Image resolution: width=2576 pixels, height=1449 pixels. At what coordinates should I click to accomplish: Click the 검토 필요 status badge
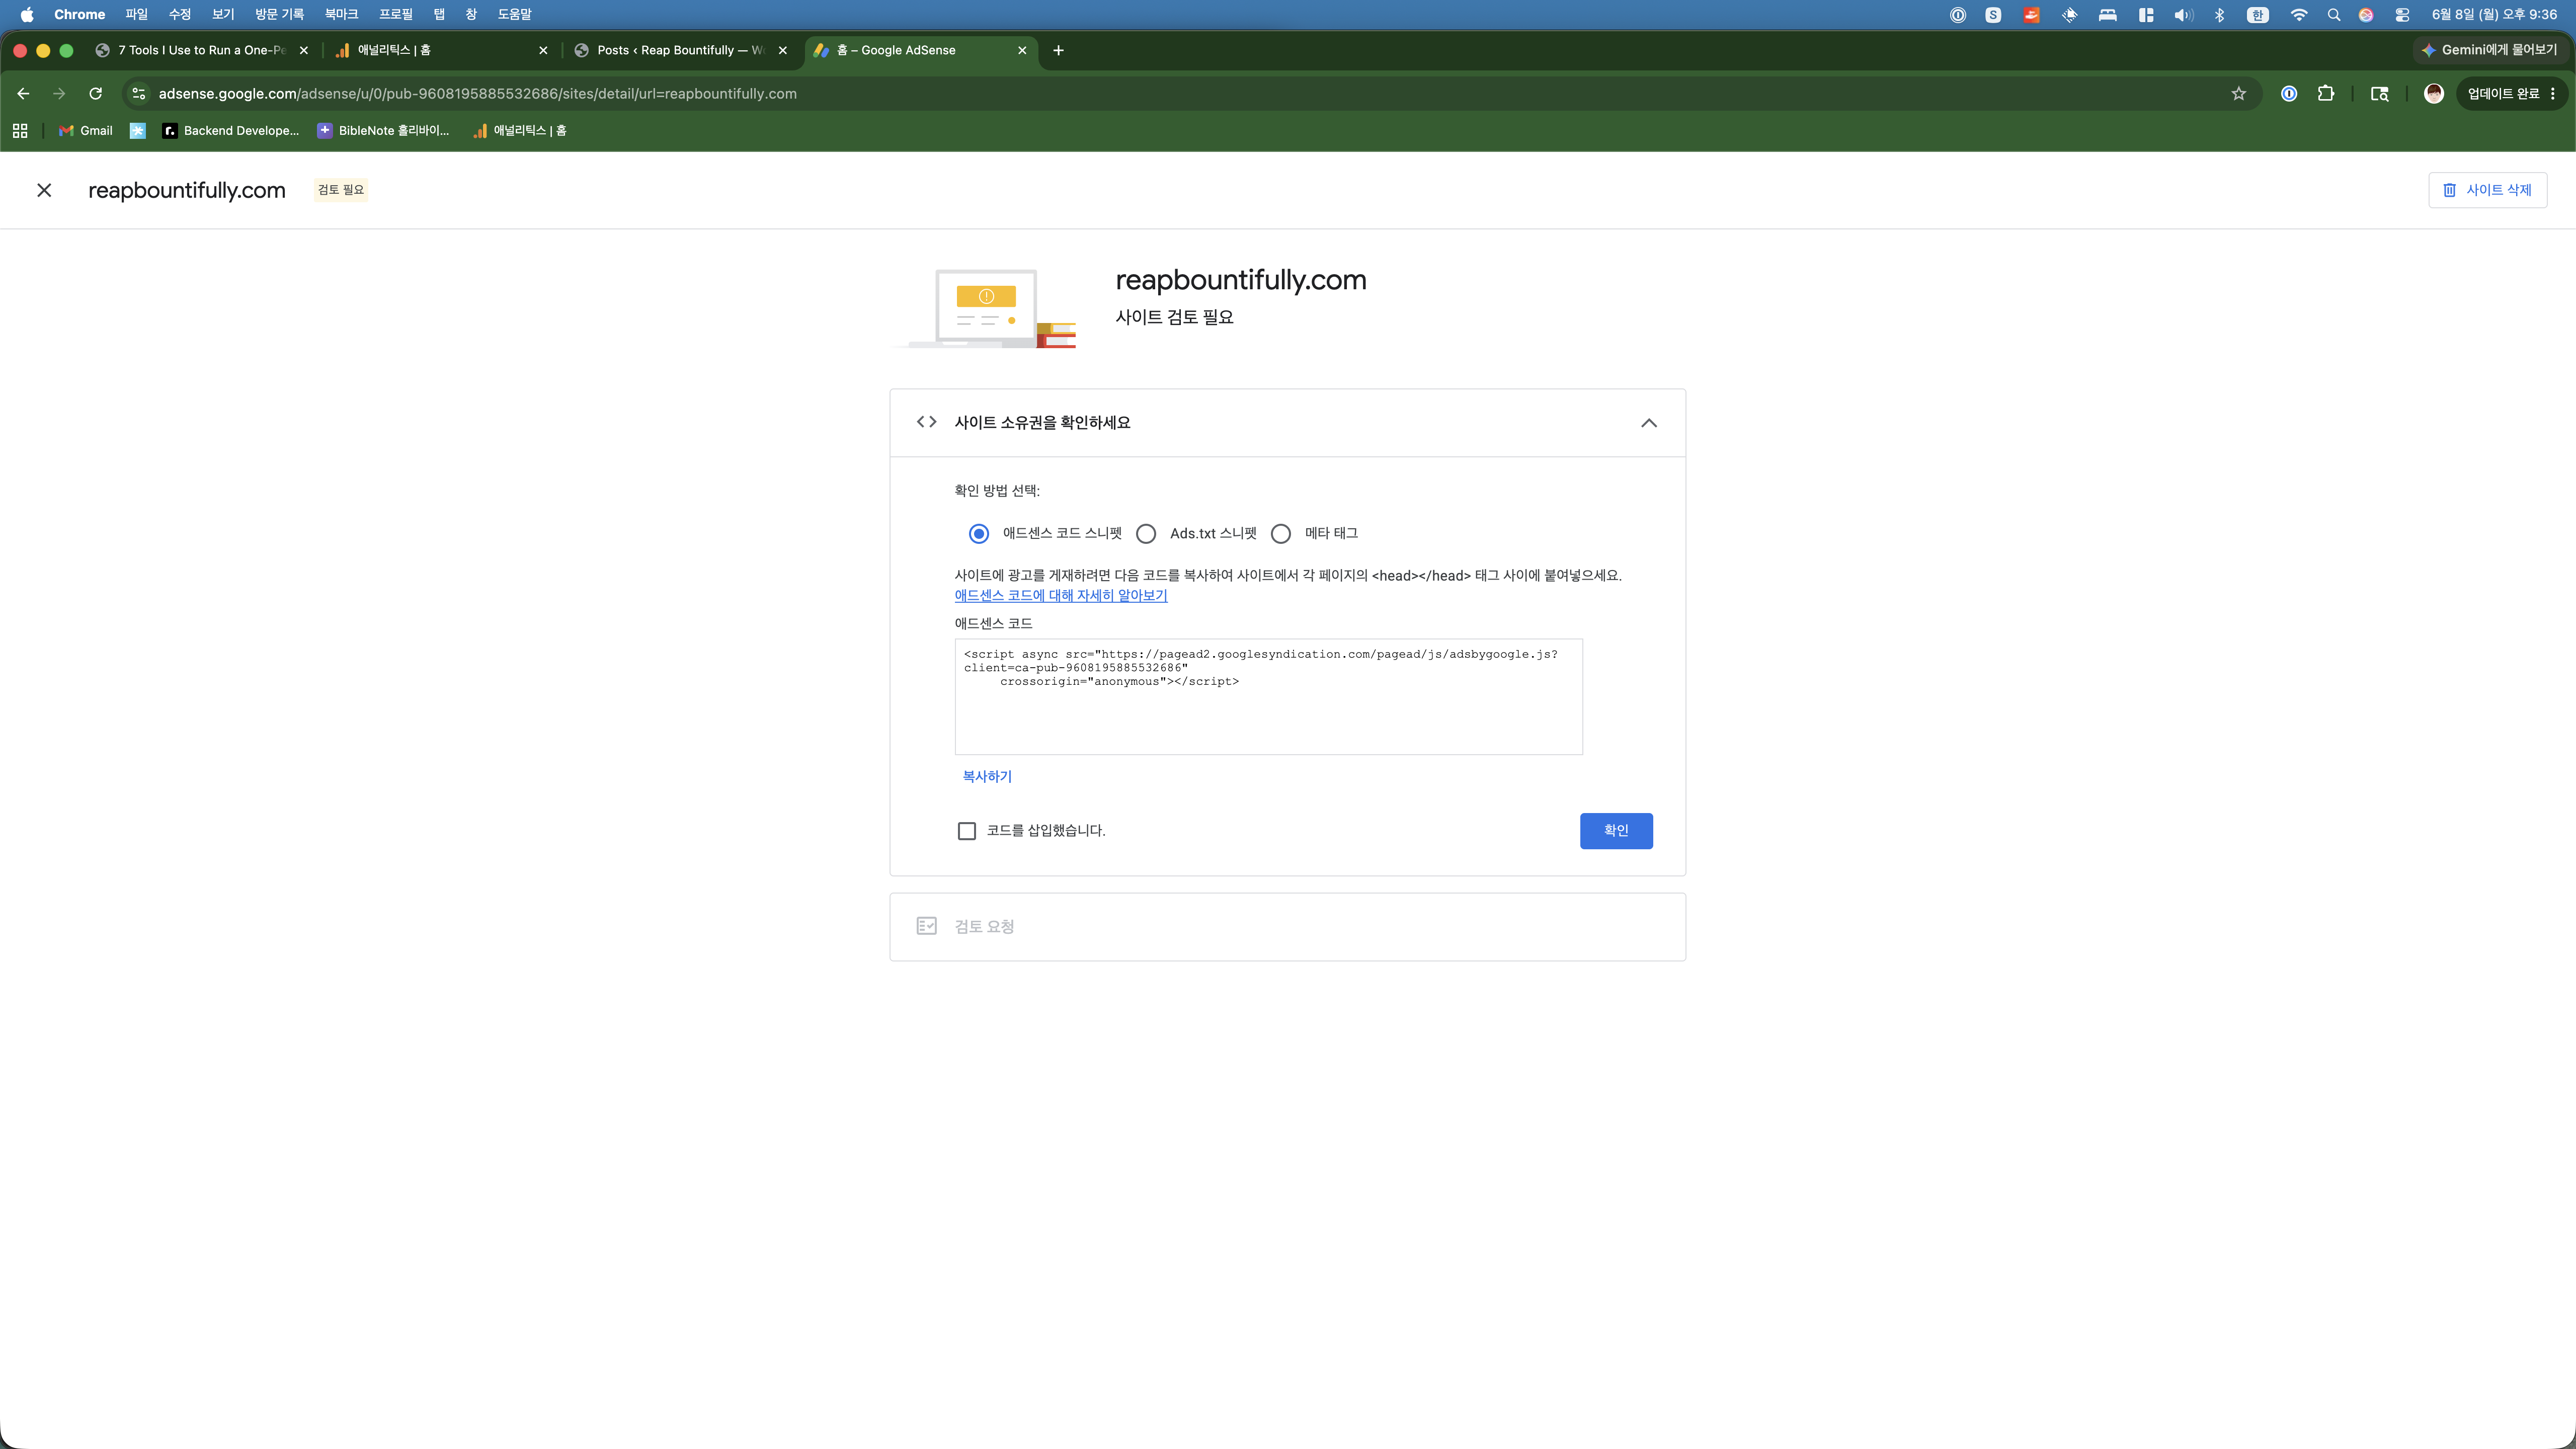click(x=341, y=190)
